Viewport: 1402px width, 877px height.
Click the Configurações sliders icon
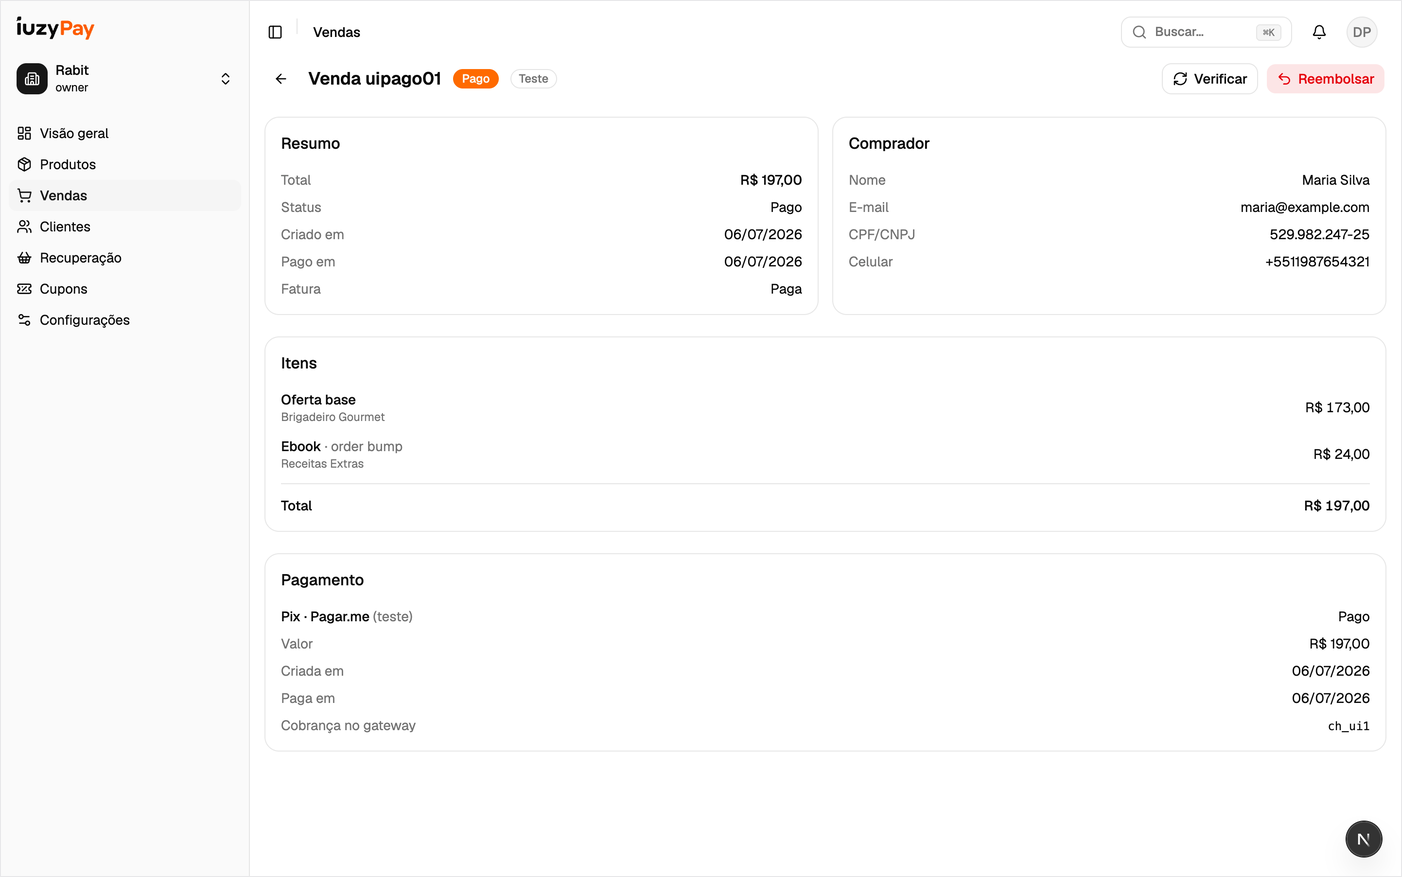(24, 320)
